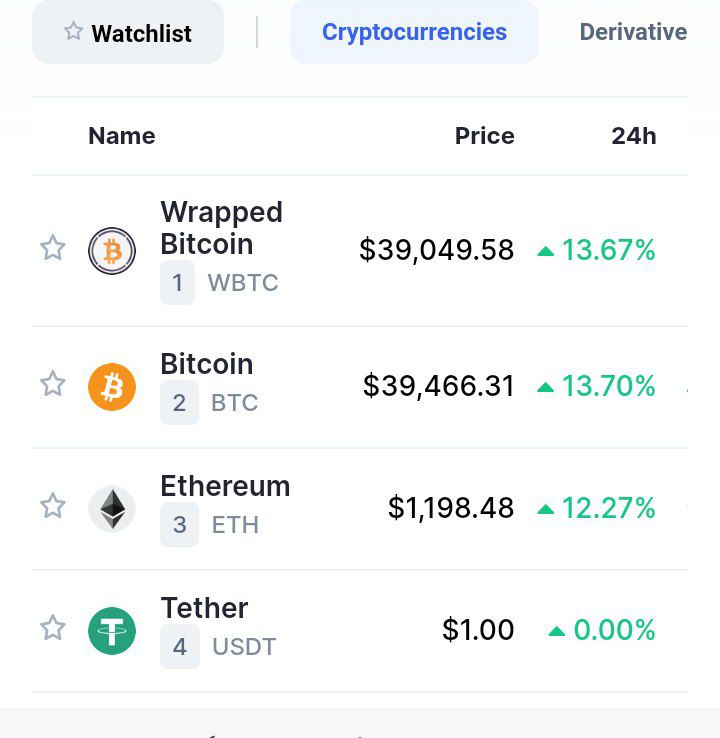Open the Watchlist tab
Screen dimensions: 720x738
point(128,32)
